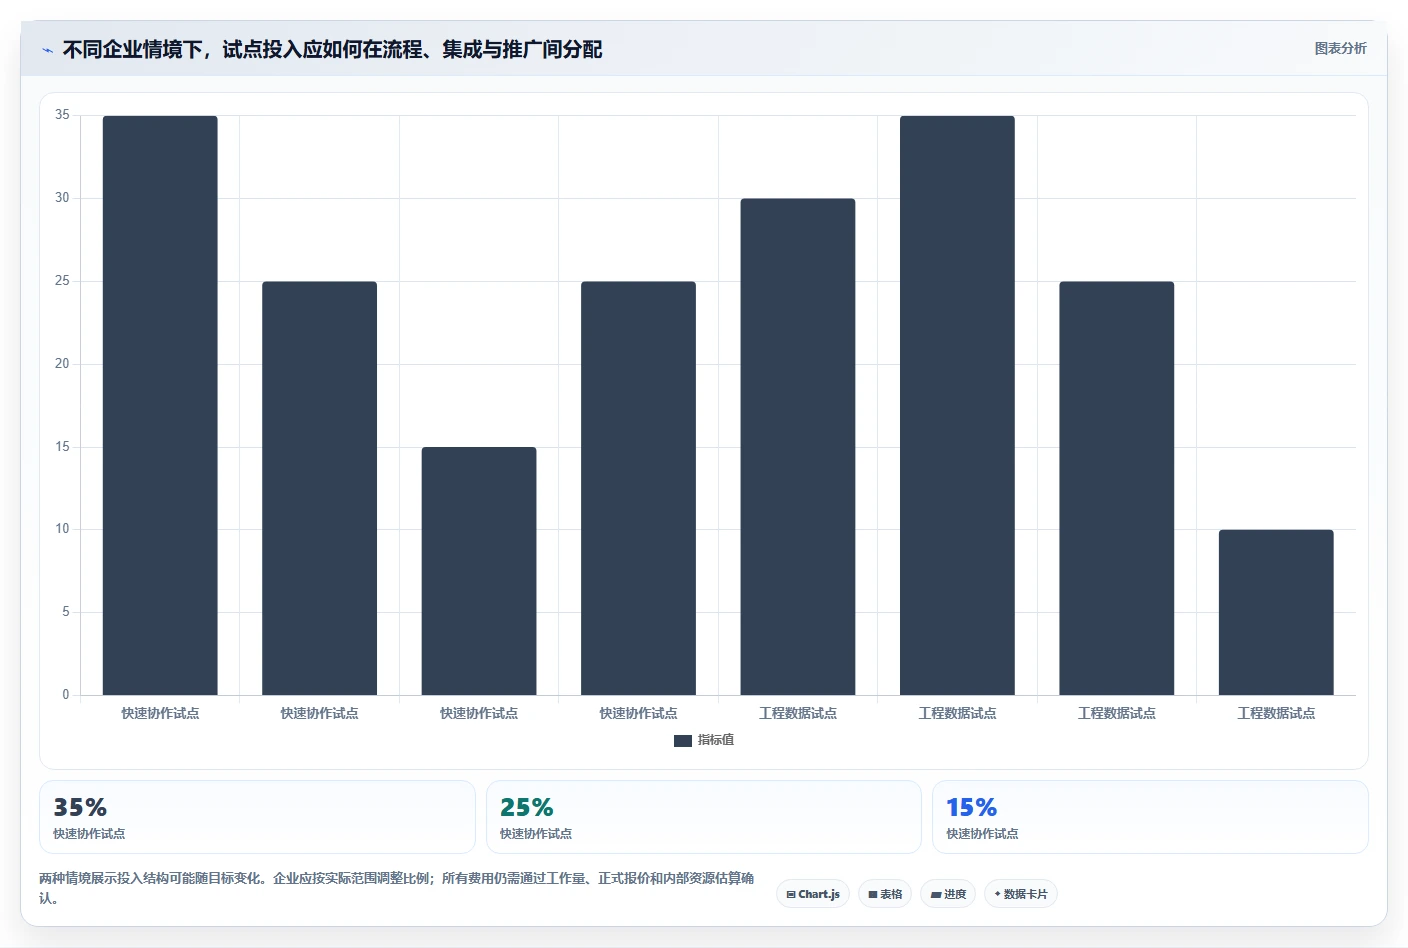Select the Chart.js tag chip

pos(813,894)
